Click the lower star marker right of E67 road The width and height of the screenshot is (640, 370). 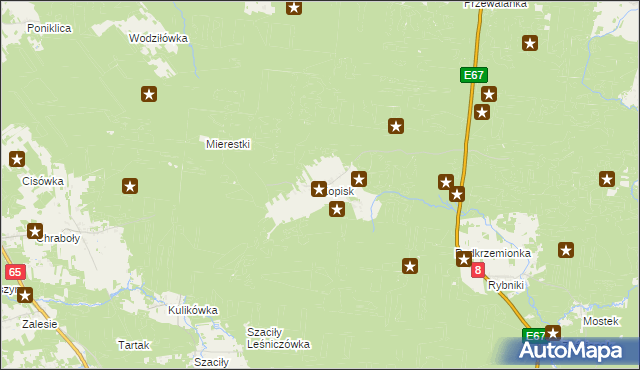482,112
